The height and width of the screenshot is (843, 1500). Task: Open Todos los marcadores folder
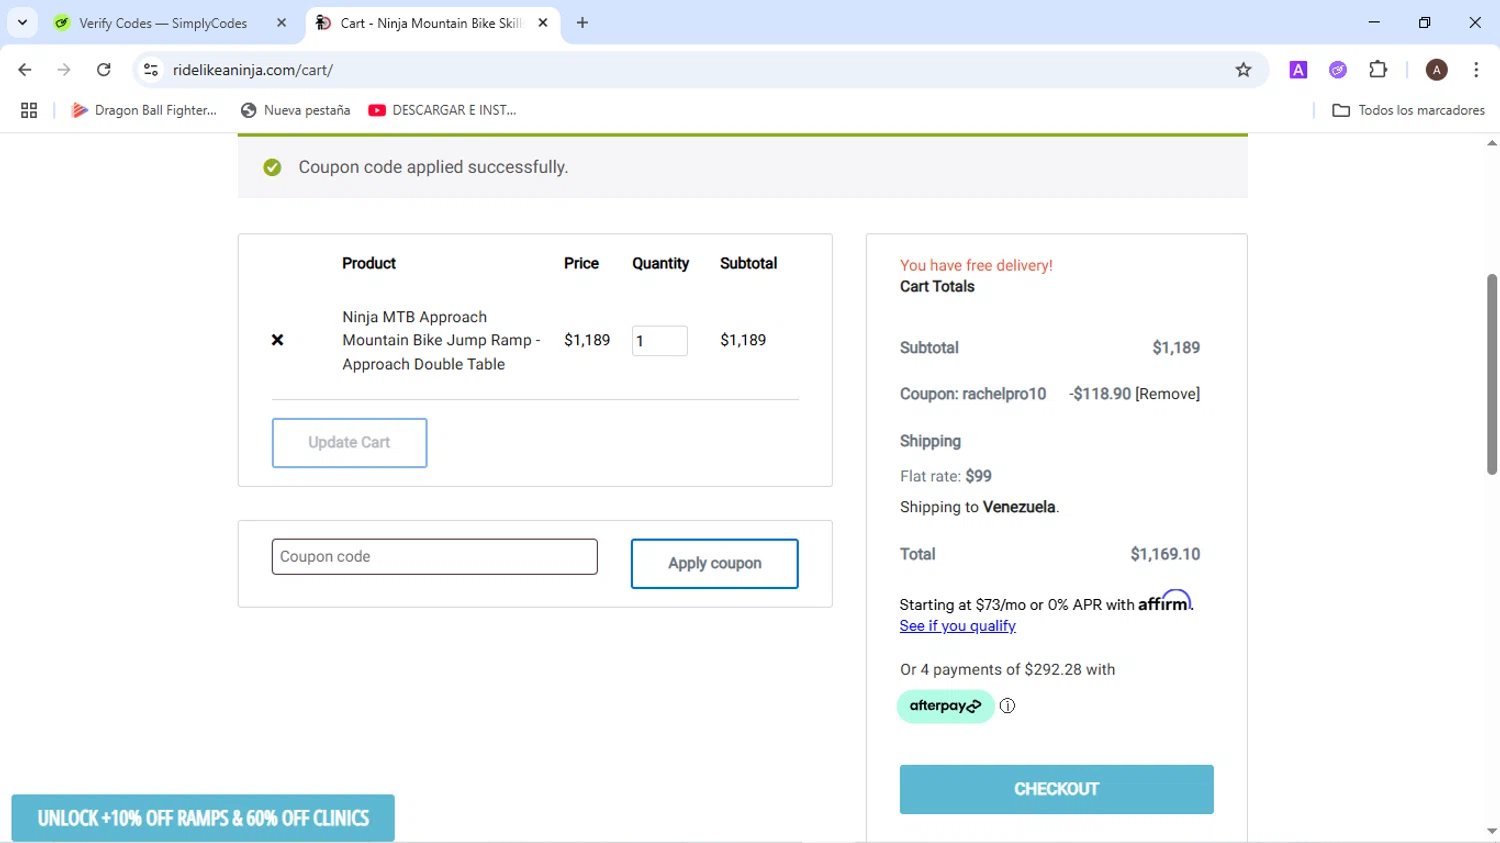(1409, 110)
